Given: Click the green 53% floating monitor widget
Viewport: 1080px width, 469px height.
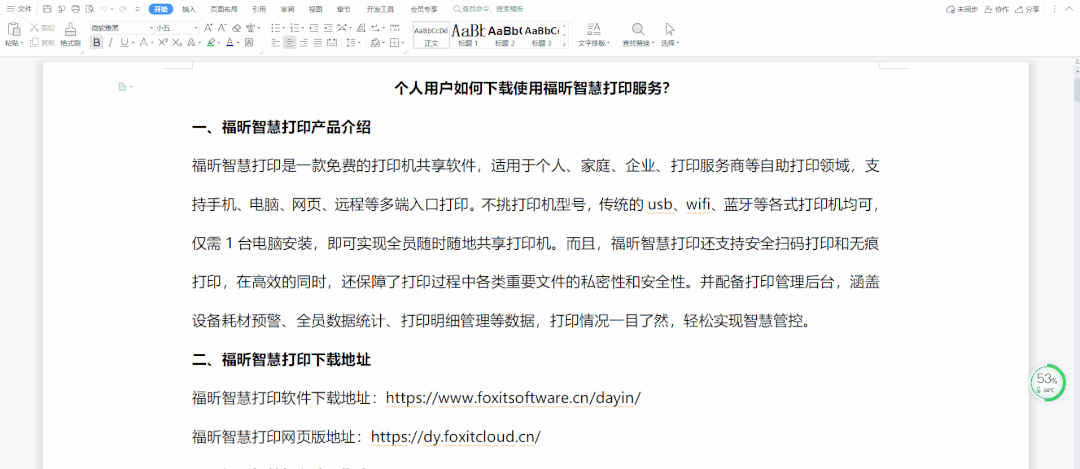Looking at the screenshot, I should tap(1047, 382).
